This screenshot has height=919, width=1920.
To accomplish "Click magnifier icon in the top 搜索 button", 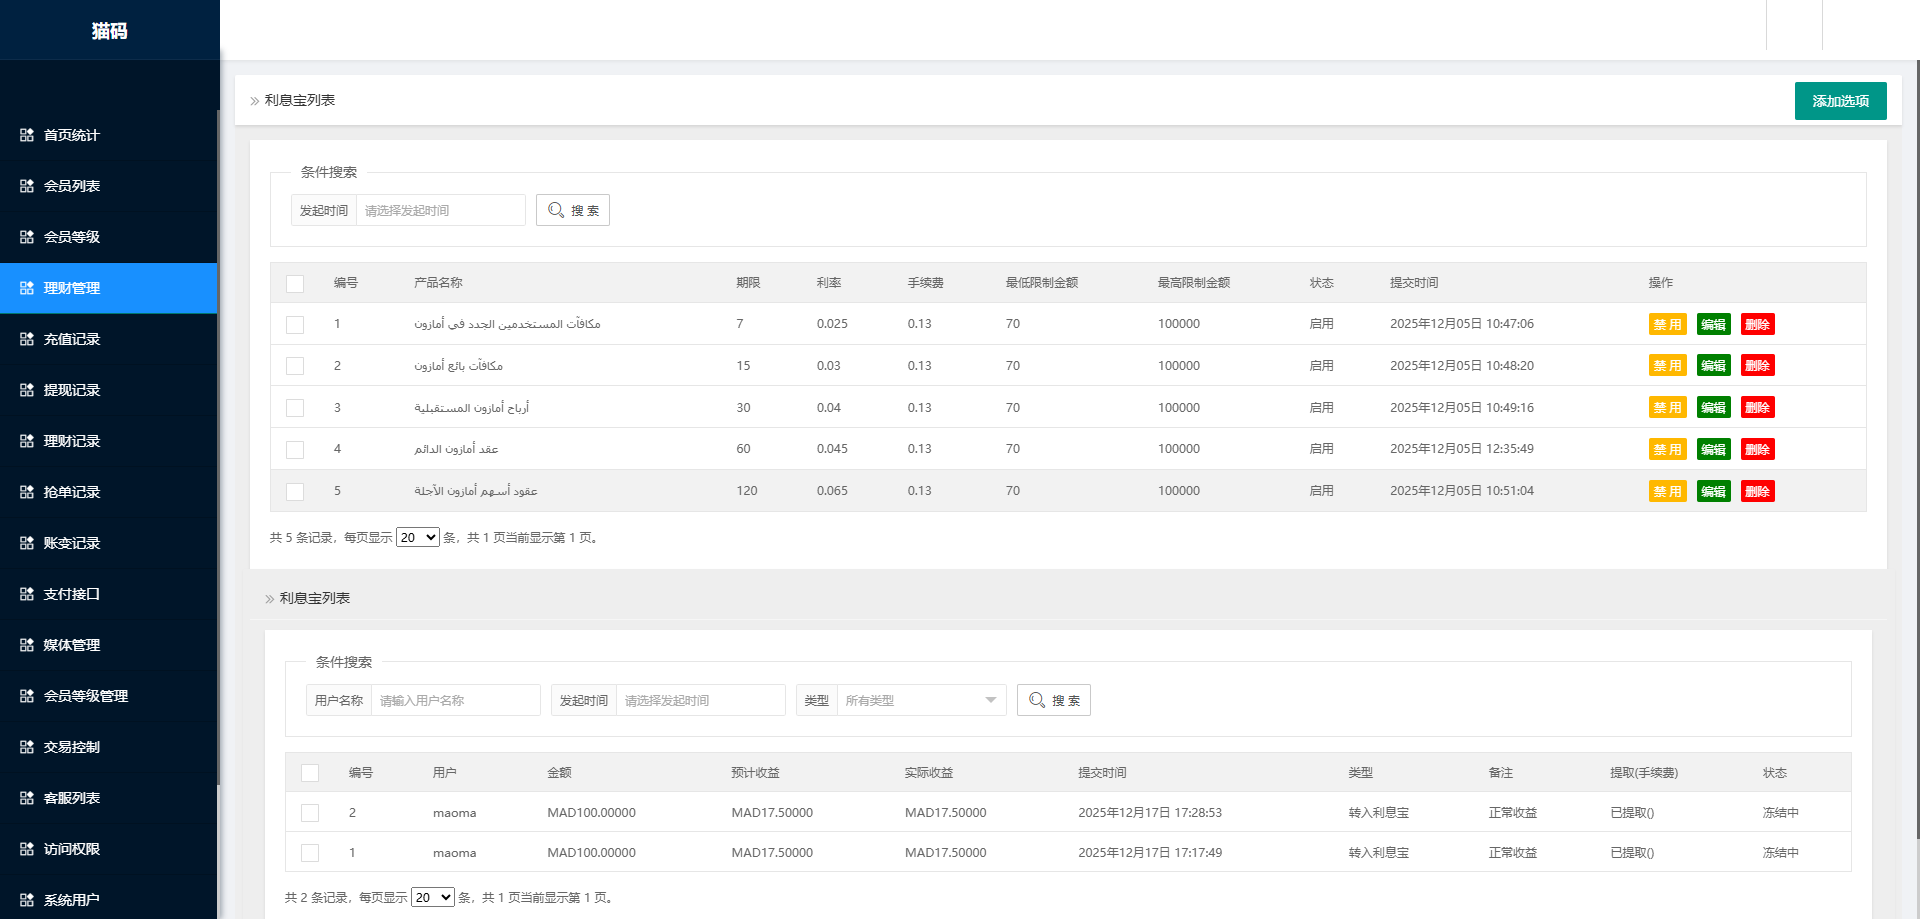I will 556,210.
